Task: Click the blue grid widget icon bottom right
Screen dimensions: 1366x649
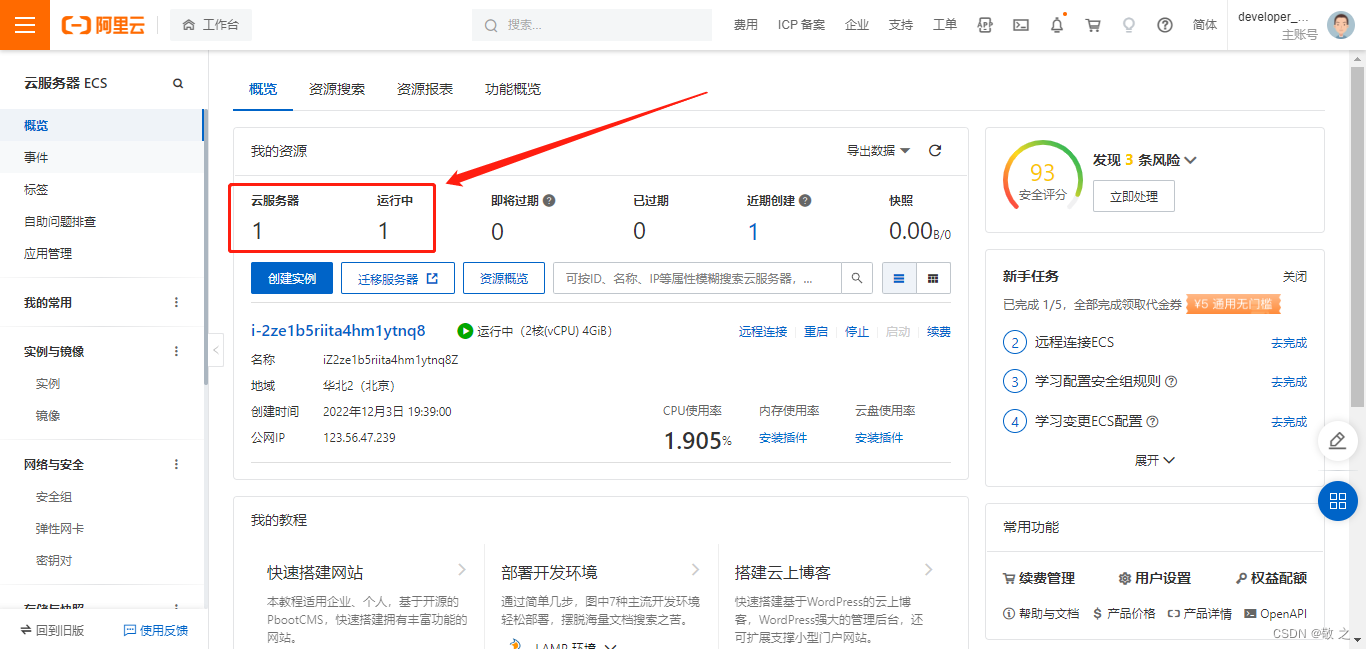Action: point(1338,501)
